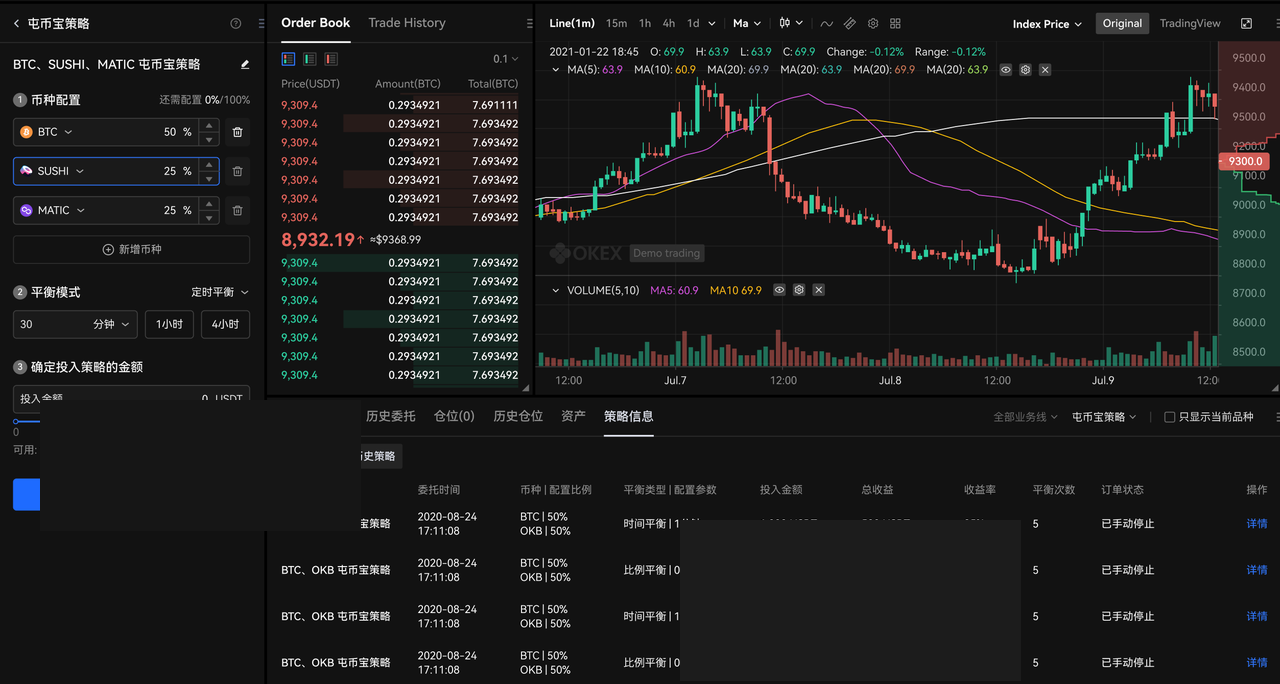Open the order book panel menu icon
The height and width of the screenshot is (684, 1280).
(x=529, y=23)
